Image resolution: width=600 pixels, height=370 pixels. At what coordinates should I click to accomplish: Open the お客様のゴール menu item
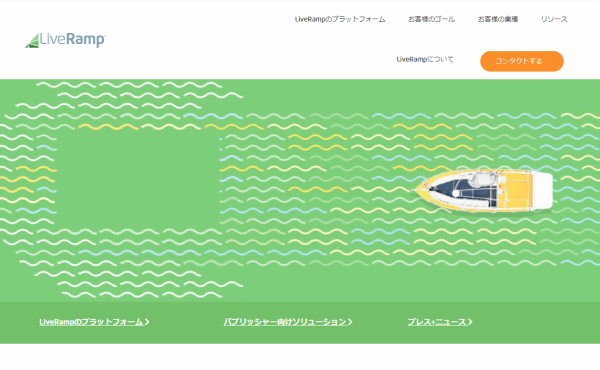(x=431, y=19)
